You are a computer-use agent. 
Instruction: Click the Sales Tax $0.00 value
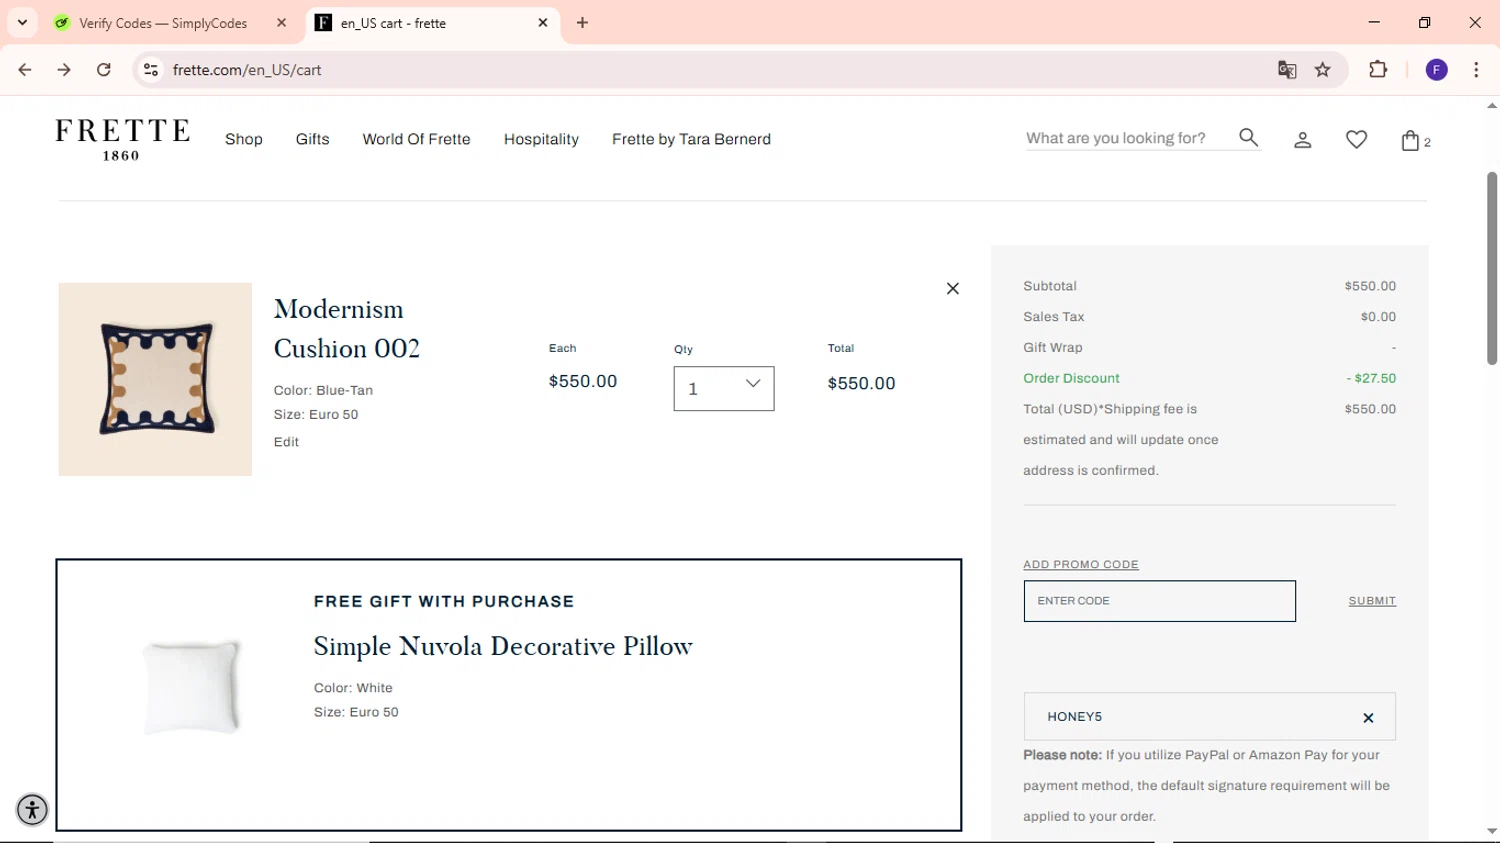tap(1378, 317)
